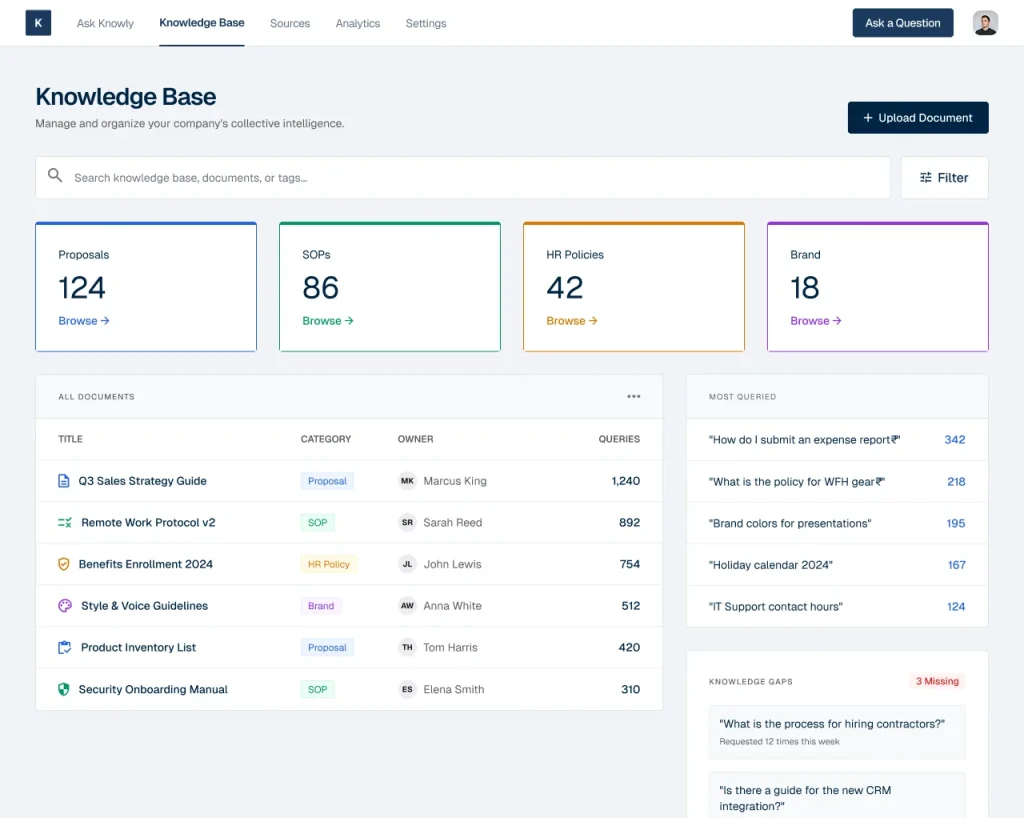The image size is (1024, 818).
Task: Click the search magnifier icon
Action: (x=56, y=176)
